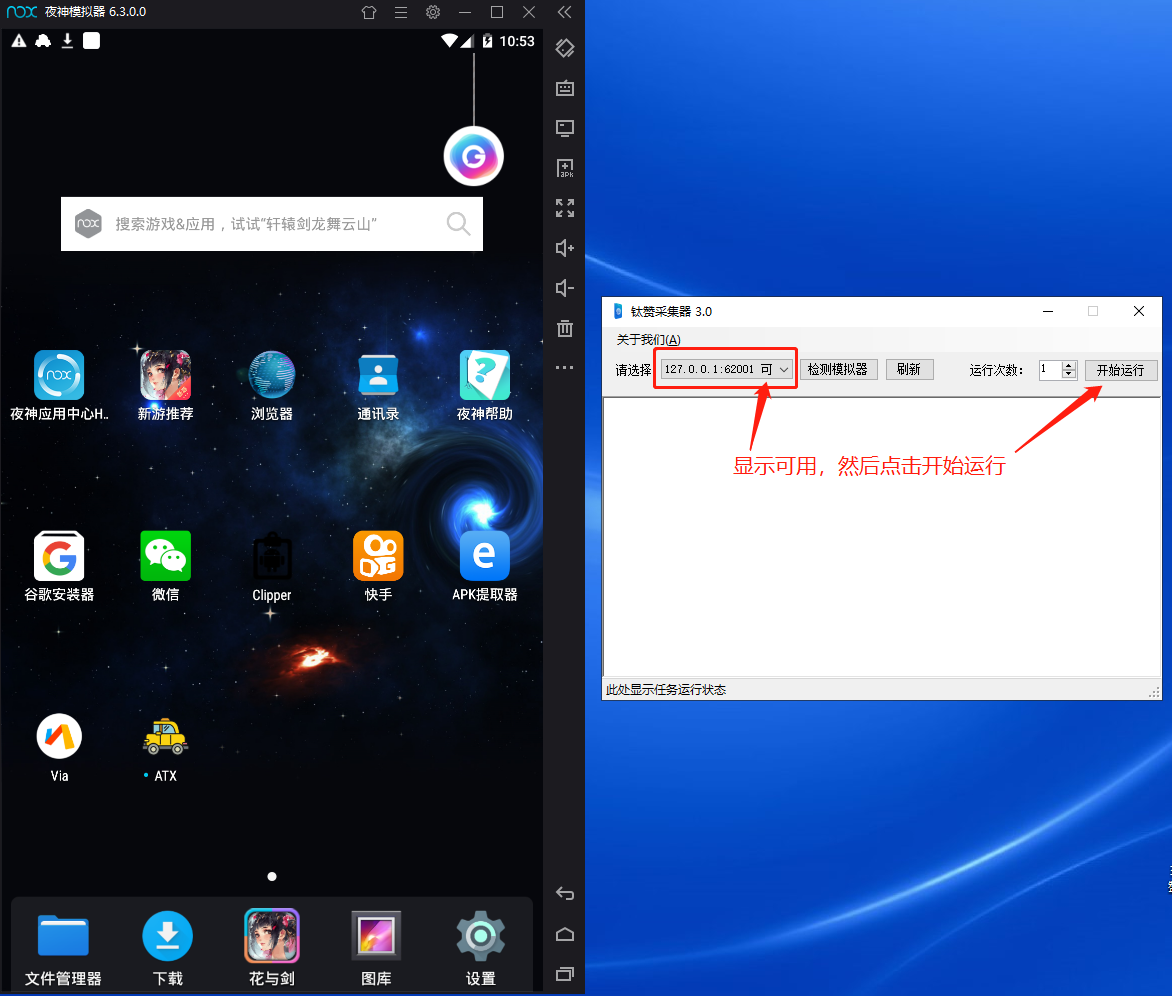This screenshot has height=996, width=1172.
Task: Open 微信 WeChat app
Action: click(165, 556)
